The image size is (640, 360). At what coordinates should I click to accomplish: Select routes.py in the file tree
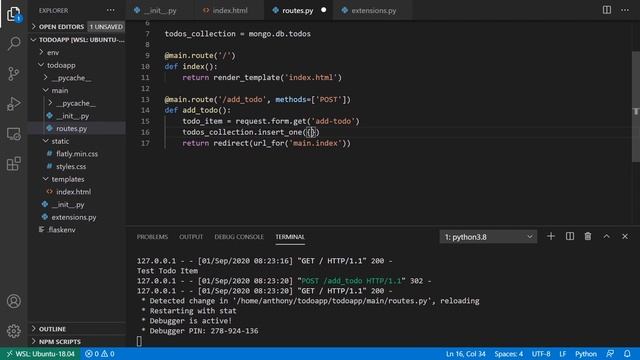[x=77, y=128]
